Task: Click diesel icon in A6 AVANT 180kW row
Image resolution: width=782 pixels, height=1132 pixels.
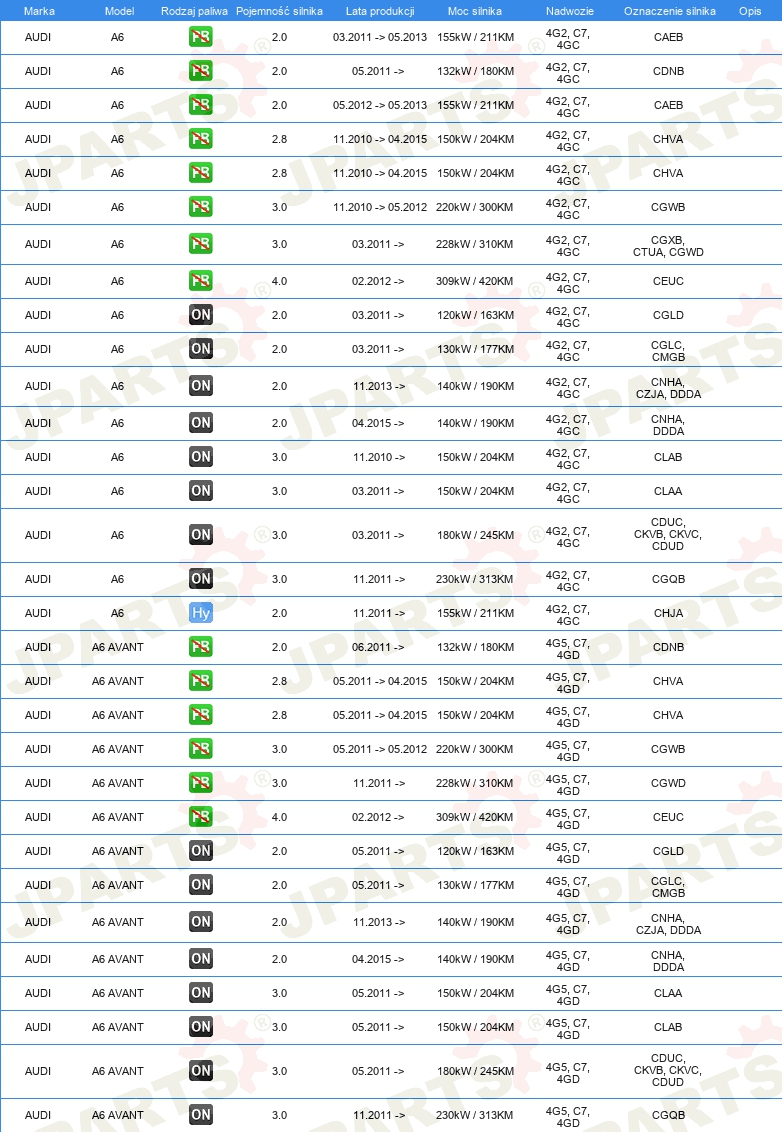Action: [x=201, y=1071]
